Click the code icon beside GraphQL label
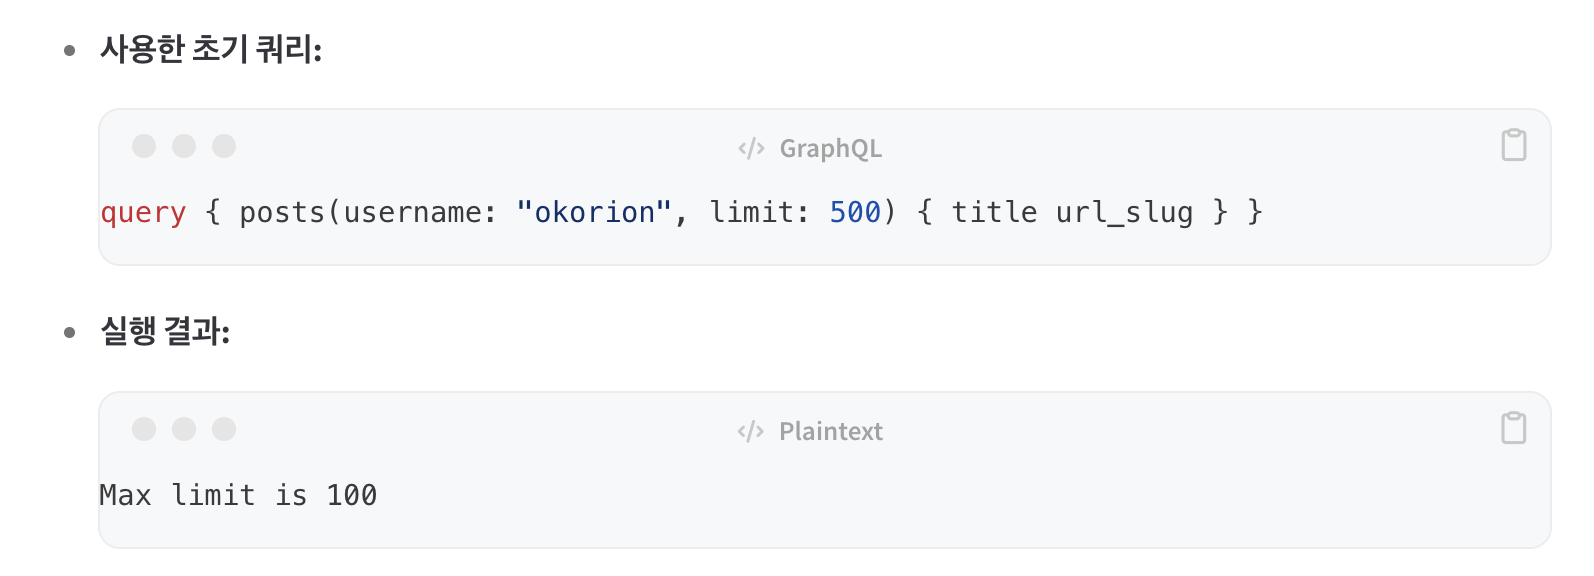The width and height of the screenshot is (1594, 576). click(x=751, y=149)
